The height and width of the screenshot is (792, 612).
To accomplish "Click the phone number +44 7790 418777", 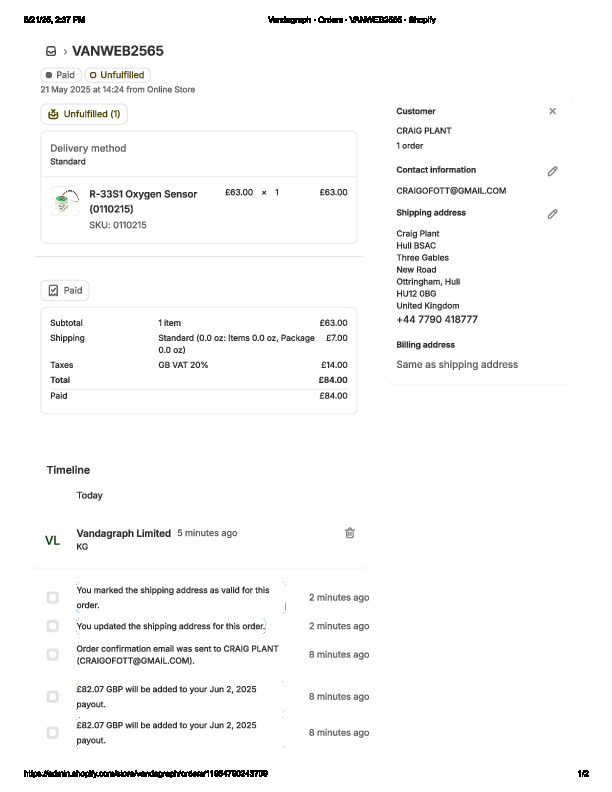I will tap(437, 320).
